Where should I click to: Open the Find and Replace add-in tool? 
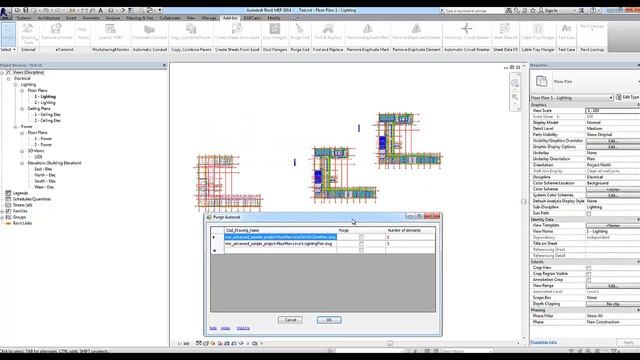pos(328,32)
